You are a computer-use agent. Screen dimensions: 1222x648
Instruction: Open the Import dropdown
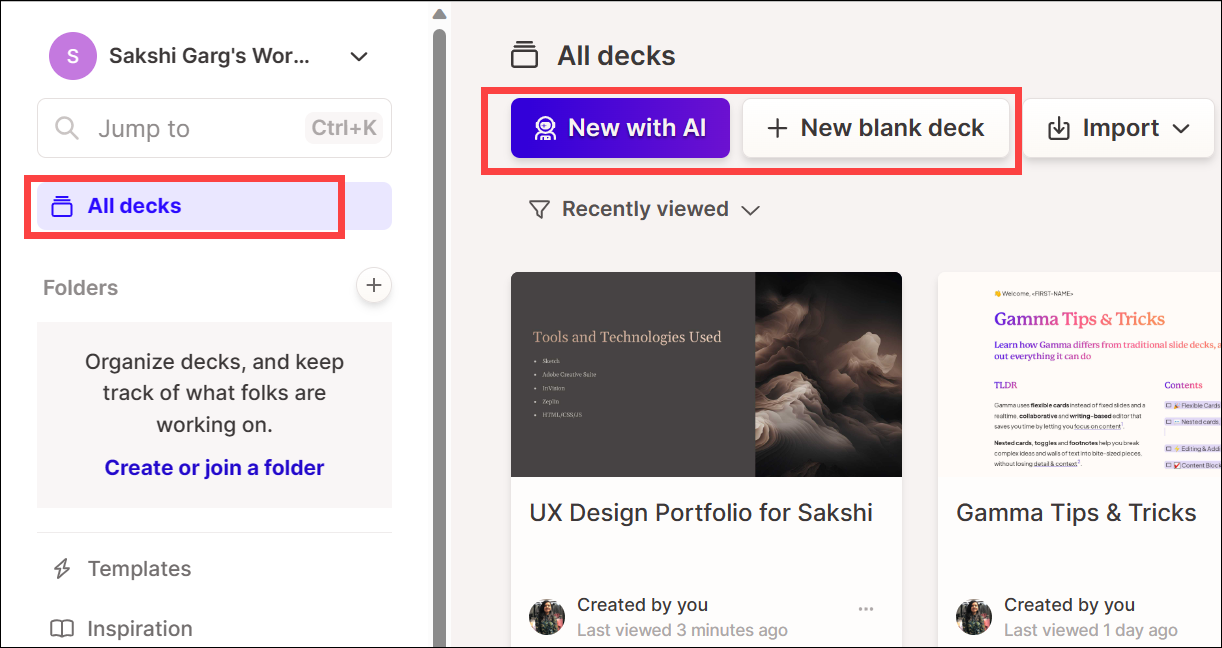click(x=1118, y=128)
